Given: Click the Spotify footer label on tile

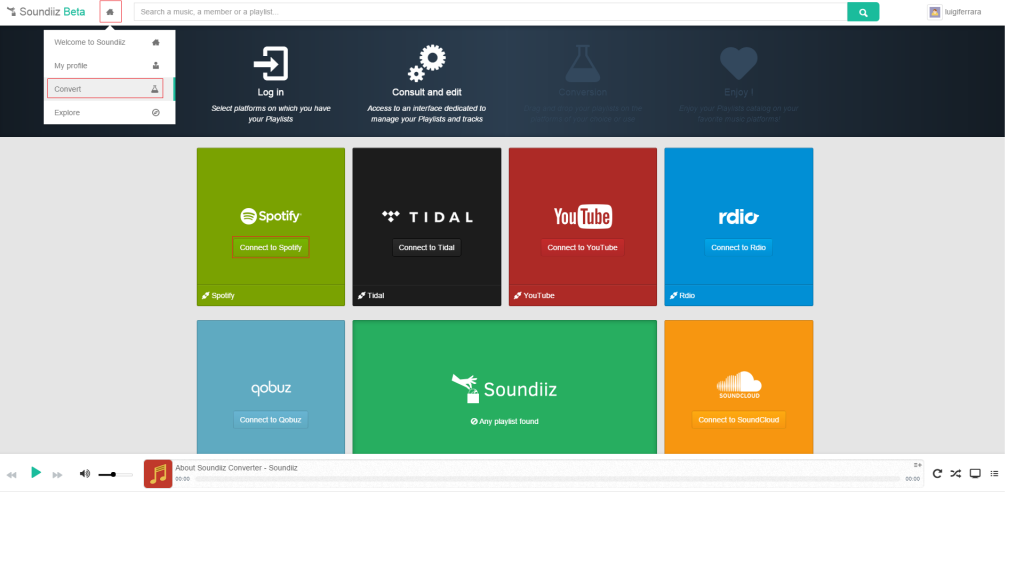Looking at the screenshot, I should click(x=218, y=296).
